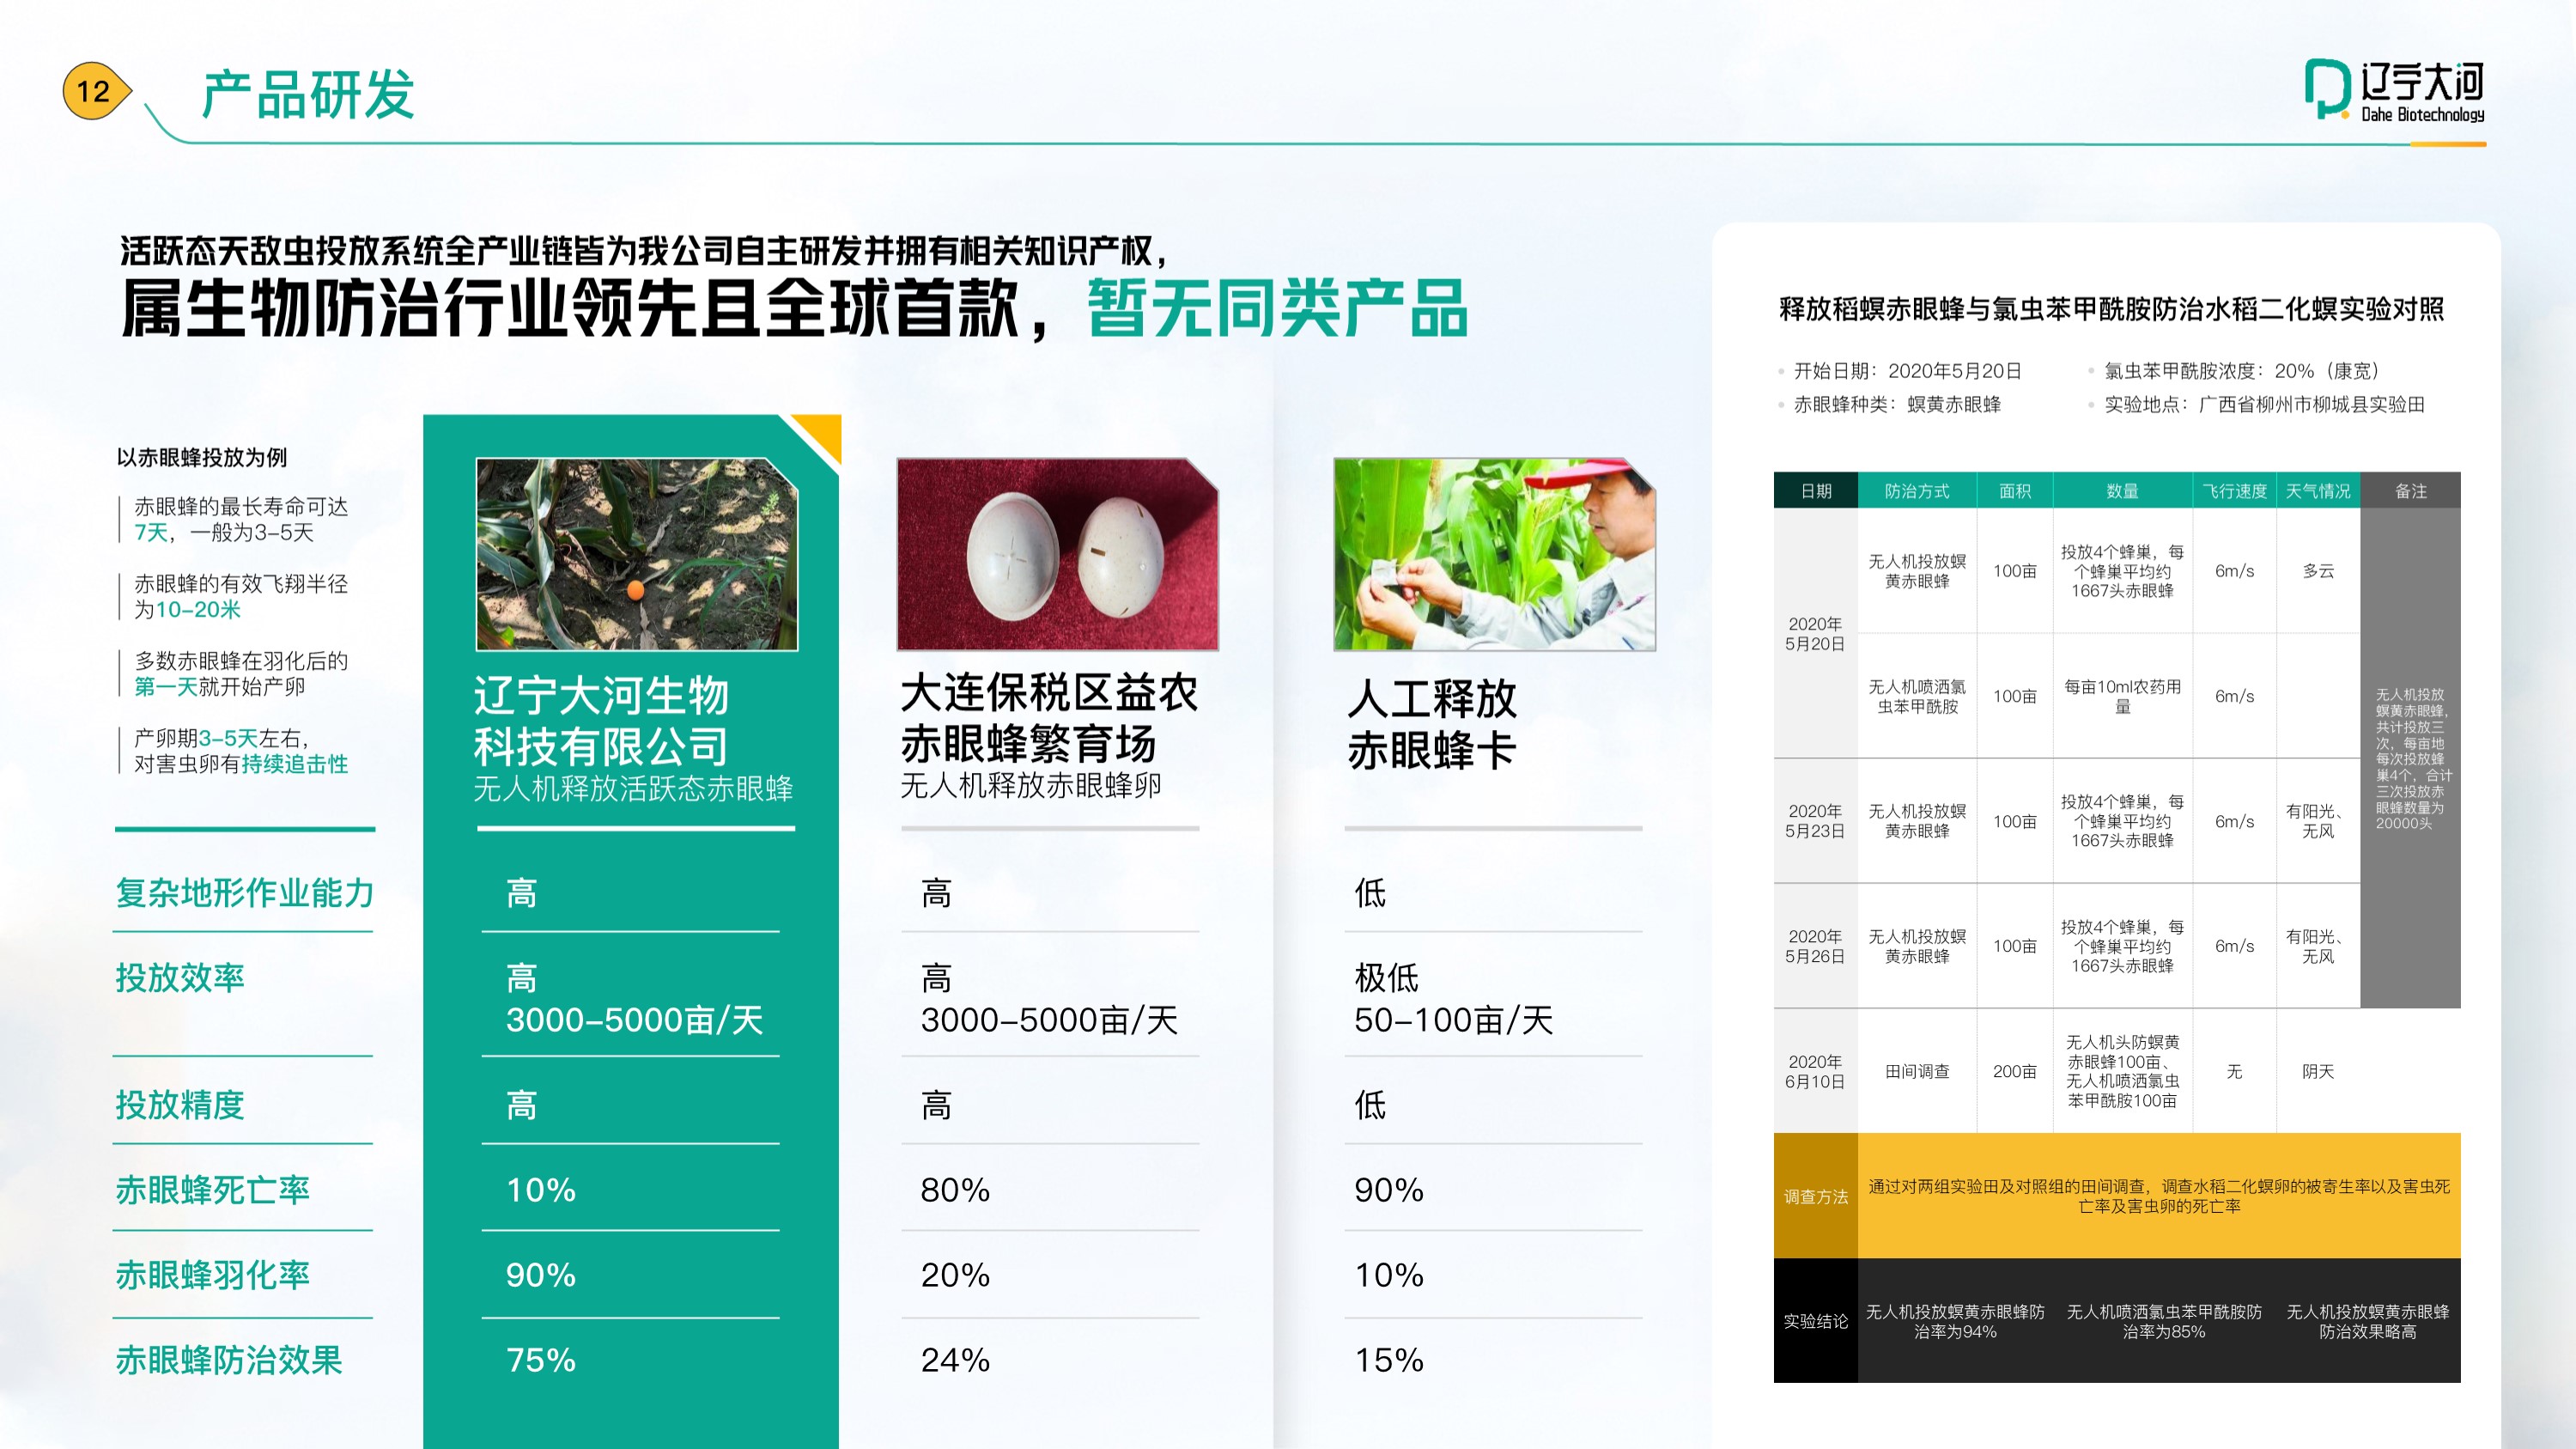Click the 备注 table header

tap(2411, 491)
